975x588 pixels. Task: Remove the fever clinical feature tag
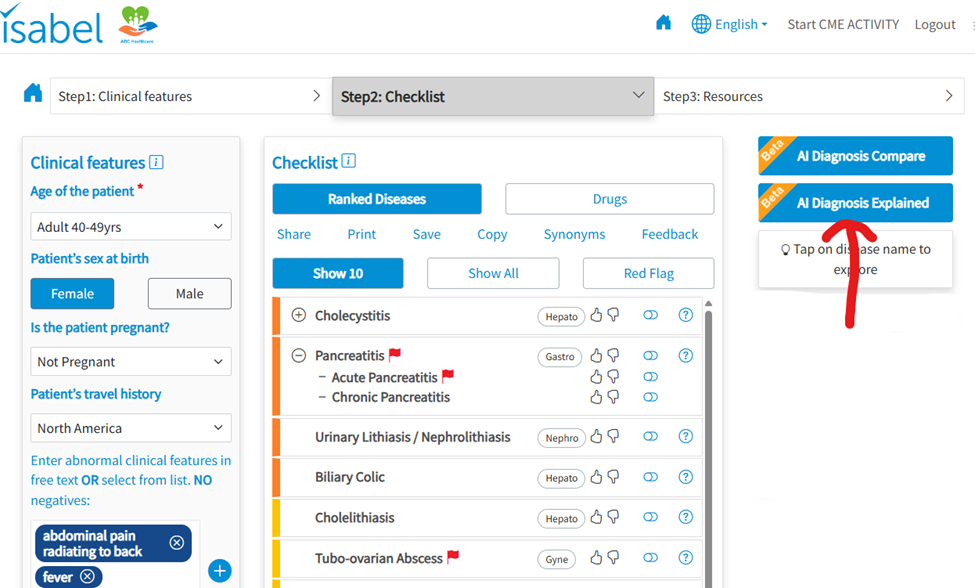88,576
